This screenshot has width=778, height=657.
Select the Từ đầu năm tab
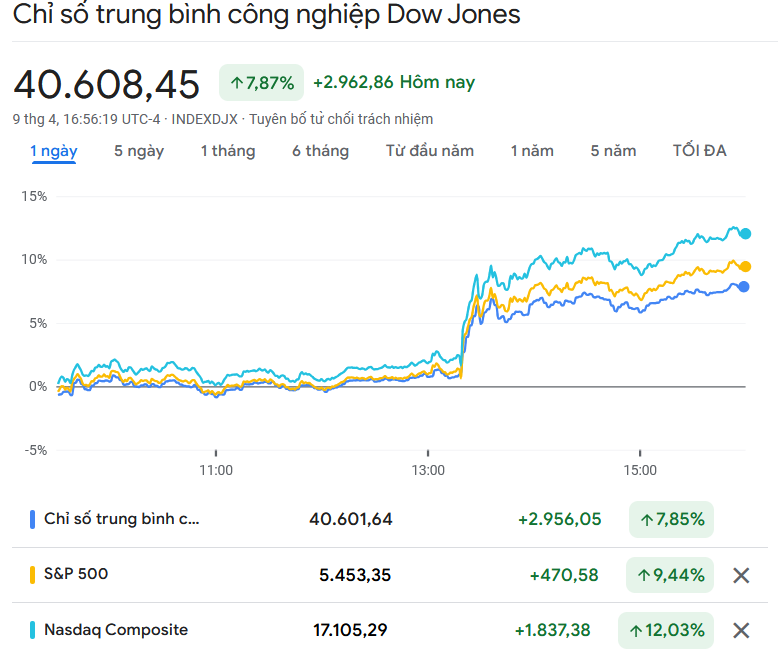[x=430, y=151]
